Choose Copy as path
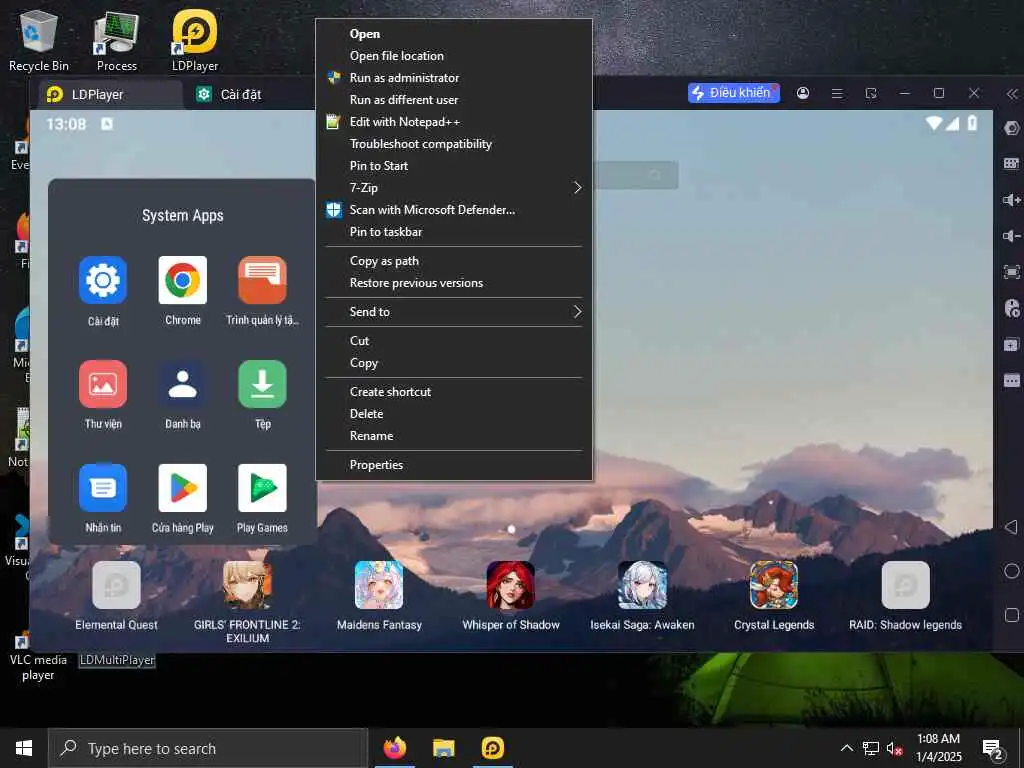Screen dimensions: 1024x768 pos(454,261)
